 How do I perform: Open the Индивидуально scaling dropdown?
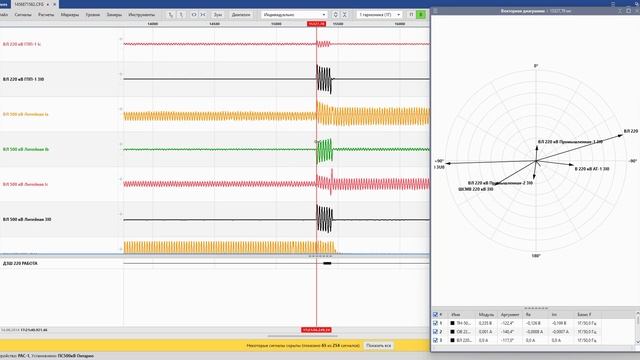[294, 15]
